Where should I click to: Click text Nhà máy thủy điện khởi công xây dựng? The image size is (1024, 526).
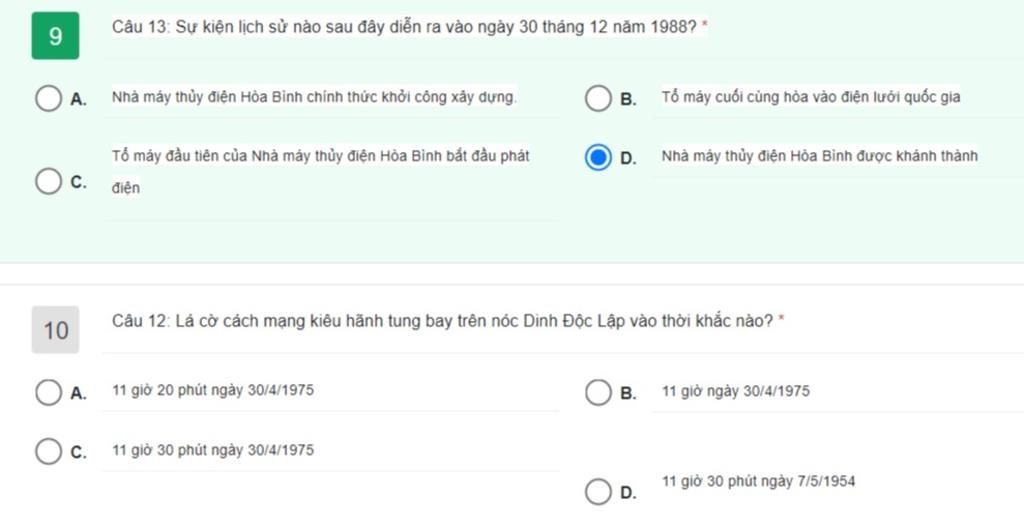314,97
